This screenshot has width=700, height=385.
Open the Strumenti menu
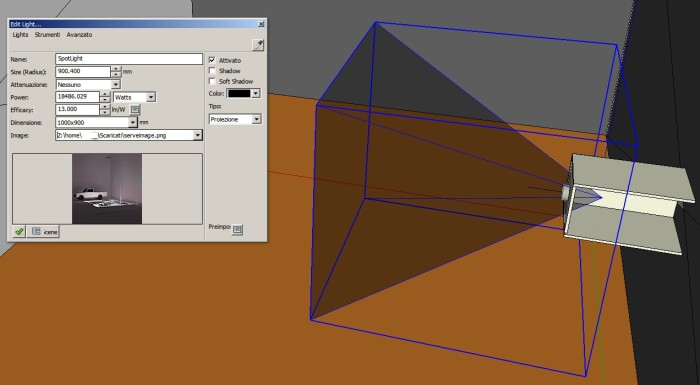[47, 34]
